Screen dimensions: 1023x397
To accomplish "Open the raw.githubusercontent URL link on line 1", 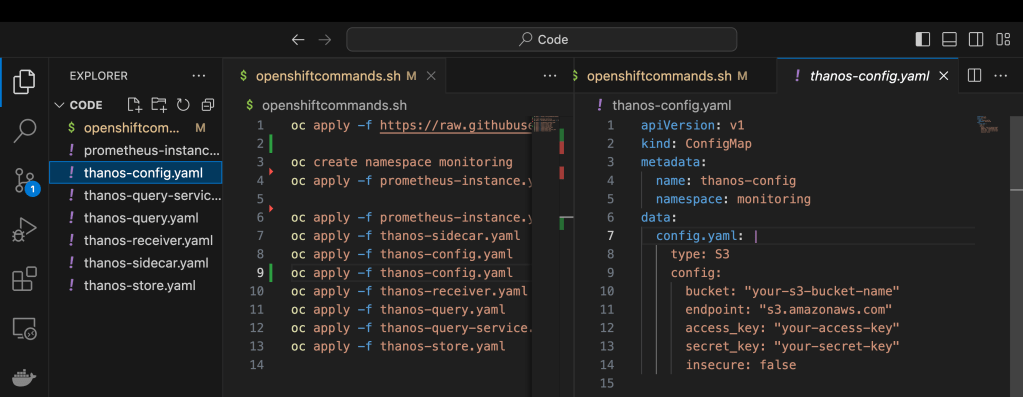I will tap(457, 125).
